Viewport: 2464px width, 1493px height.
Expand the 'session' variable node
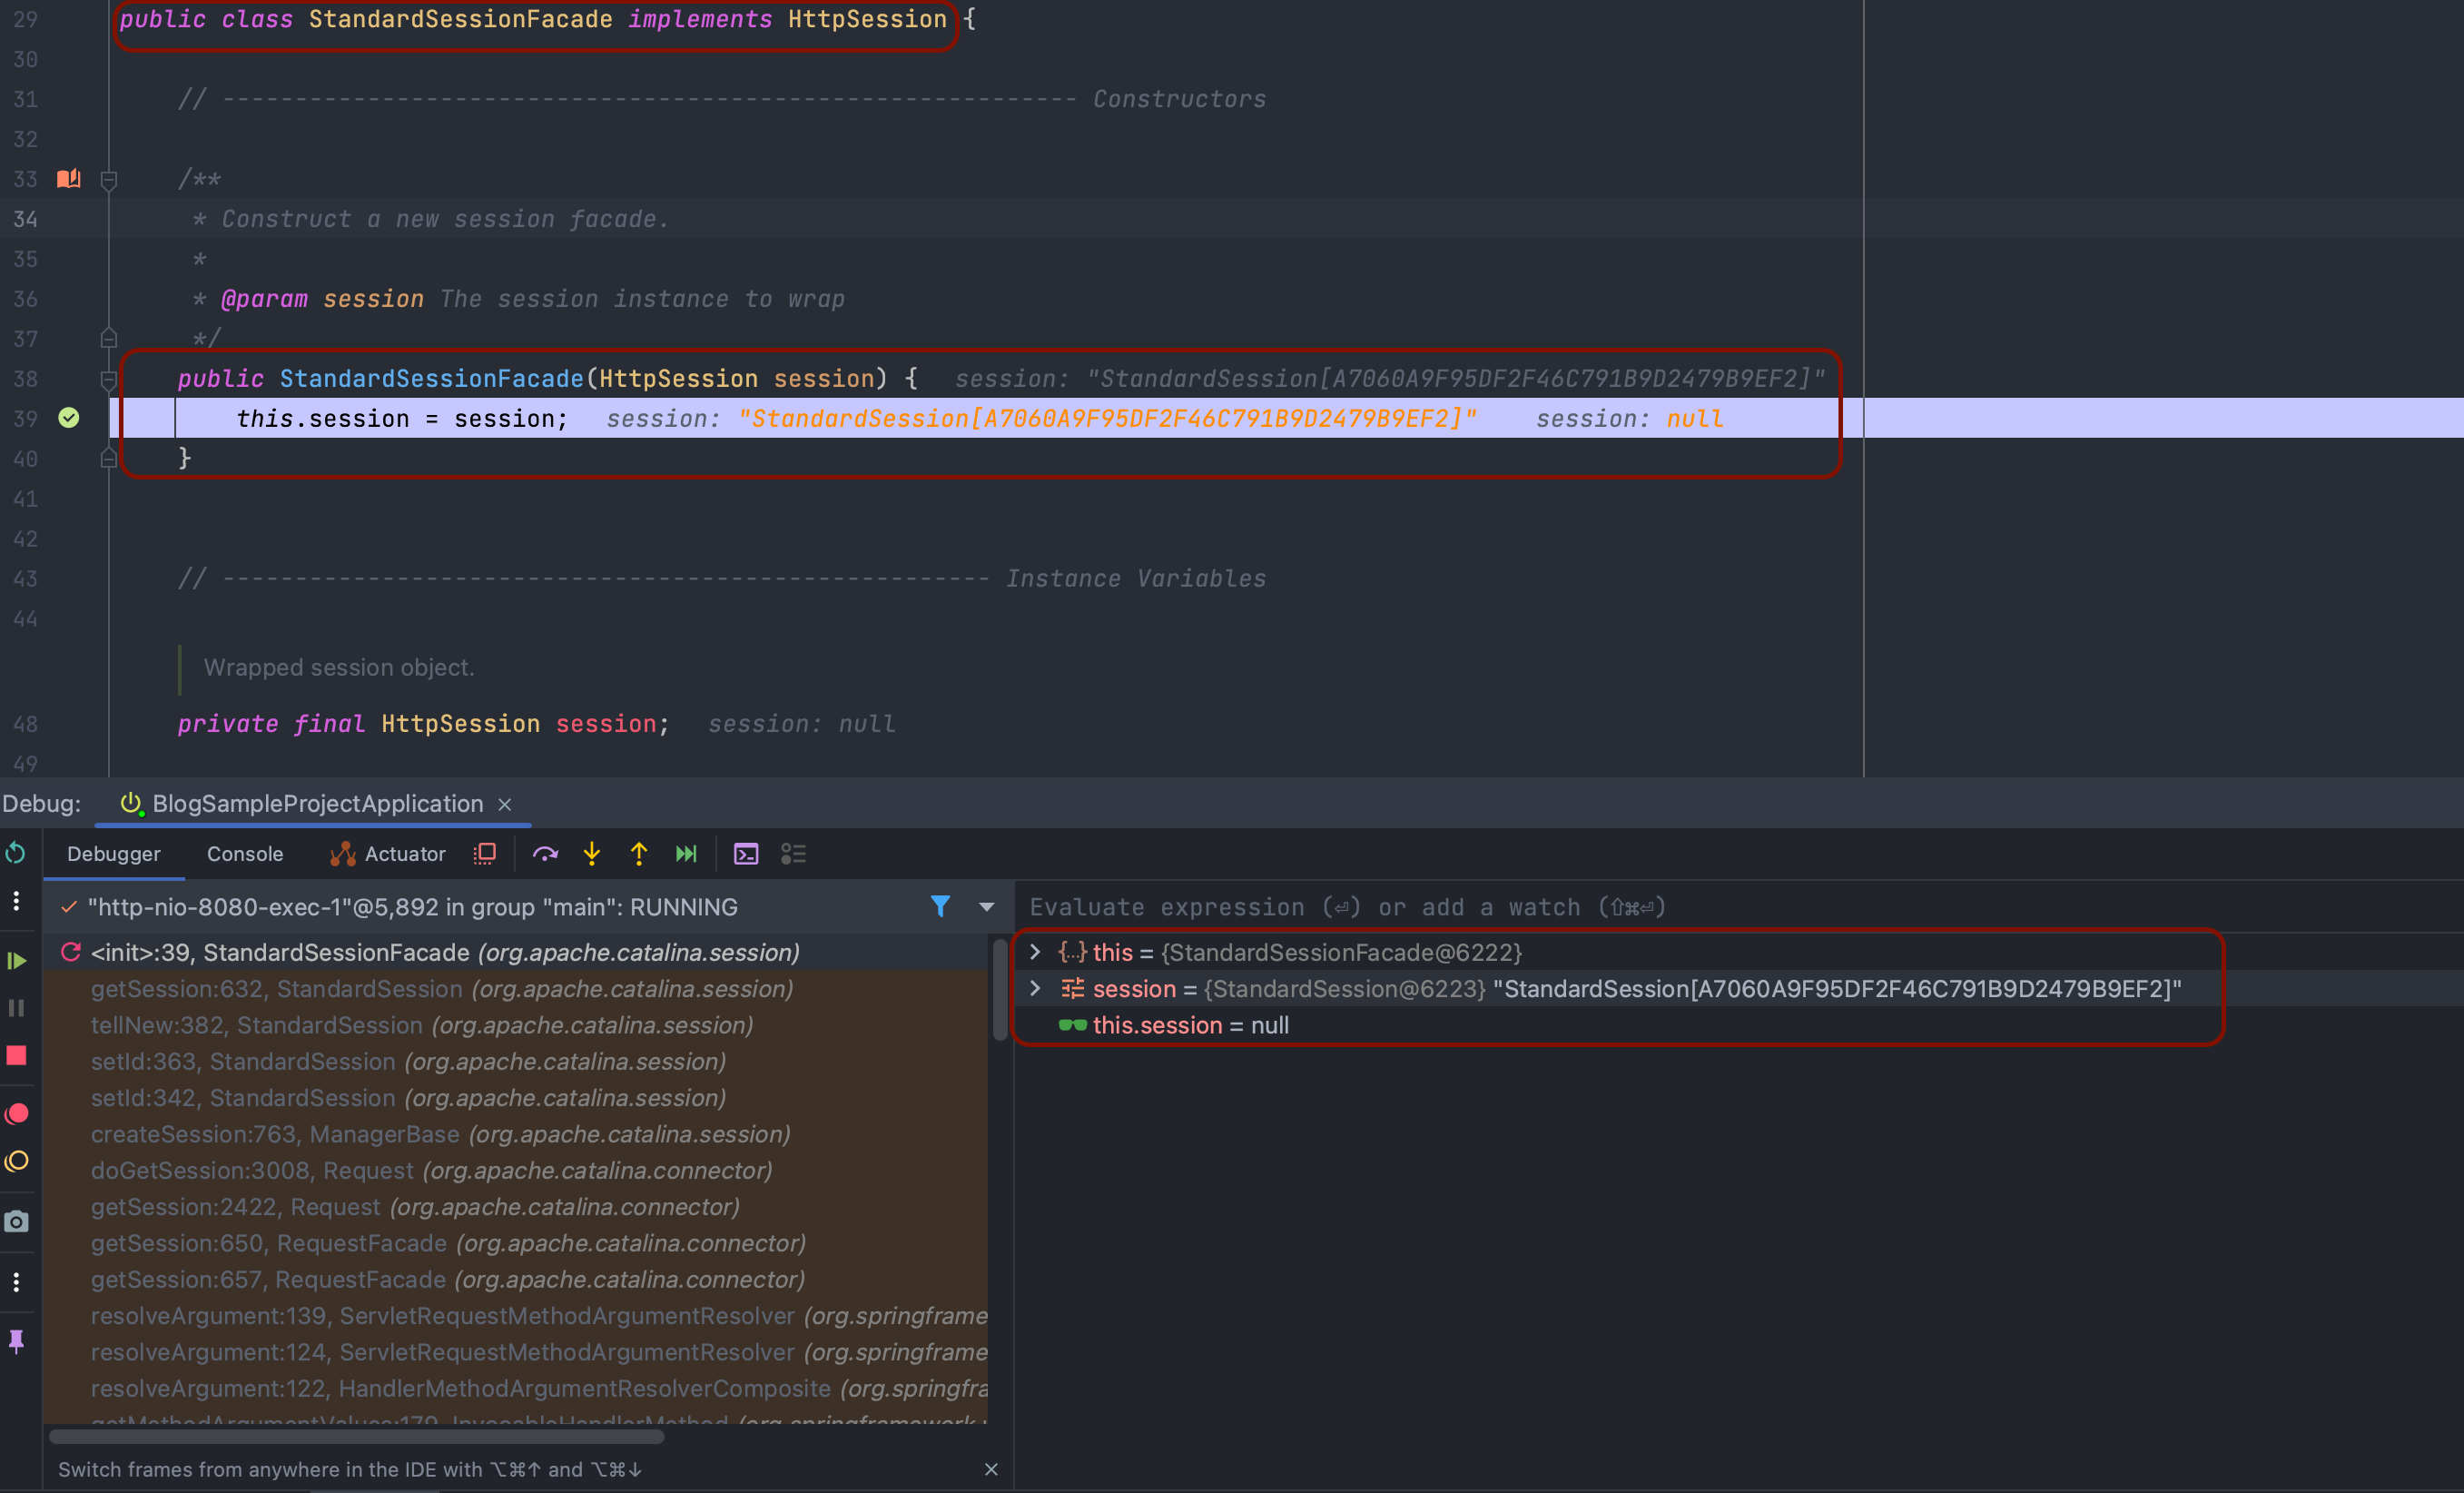click(1036, 989)
